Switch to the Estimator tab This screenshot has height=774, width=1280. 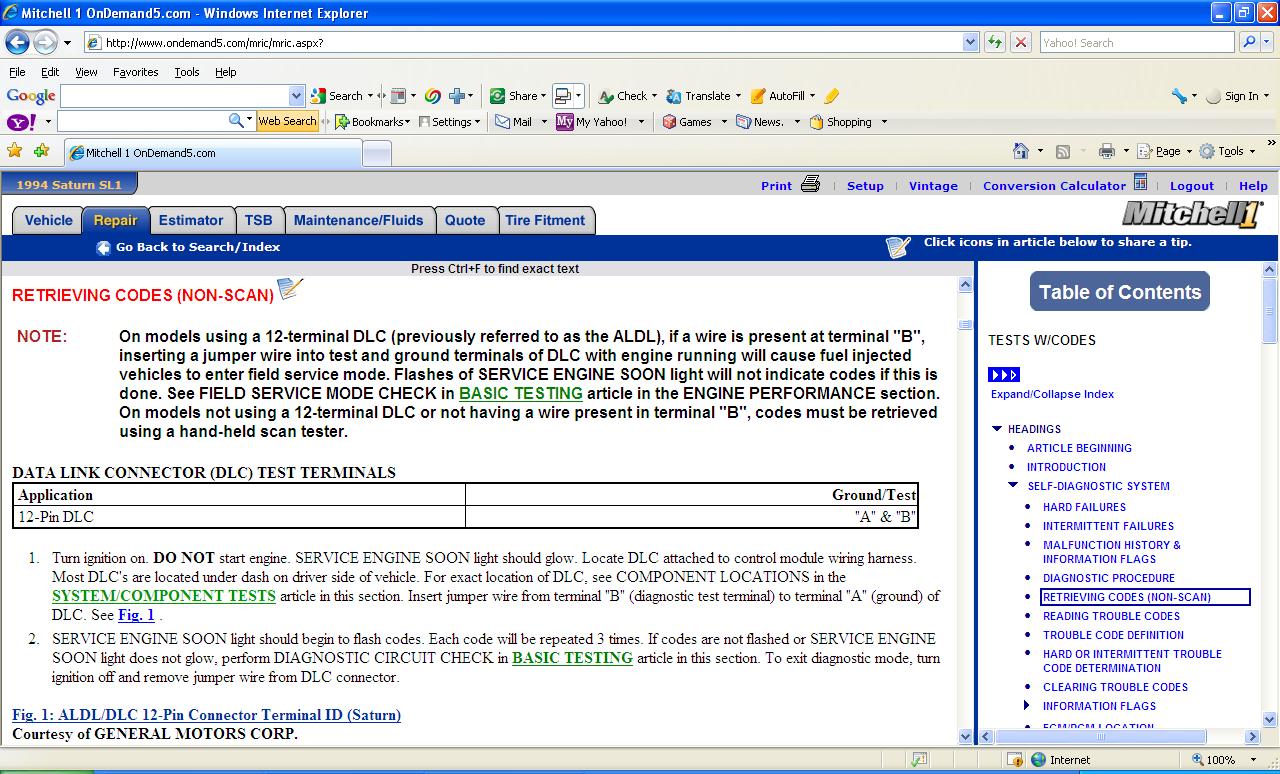(x=191, y=220)
